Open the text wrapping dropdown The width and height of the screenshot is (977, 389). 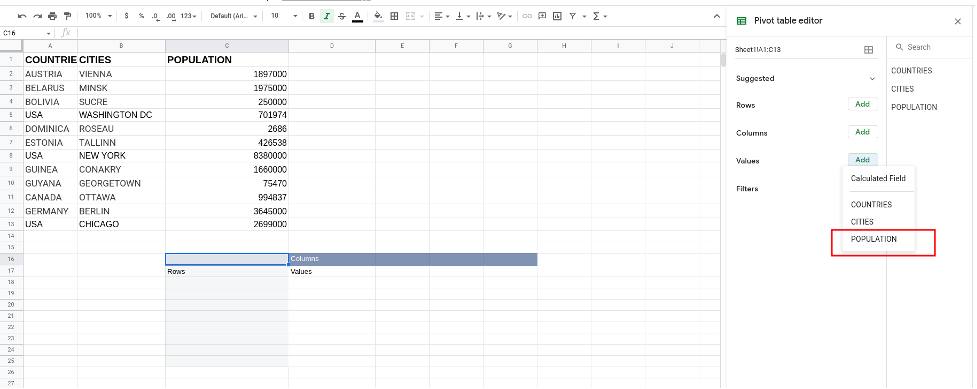click(x=483, y=16)
